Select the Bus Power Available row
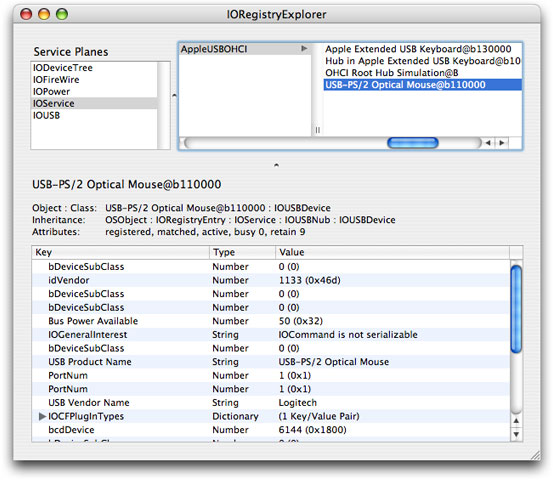This screenshot has height=482, width=553. point(271,321)
